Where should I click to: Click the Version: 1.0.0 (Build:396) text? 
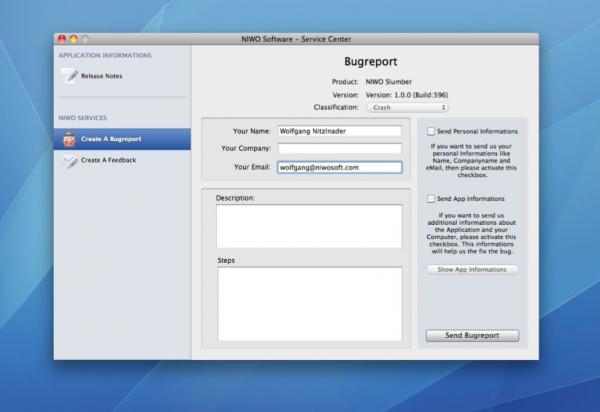click(406, 95)
